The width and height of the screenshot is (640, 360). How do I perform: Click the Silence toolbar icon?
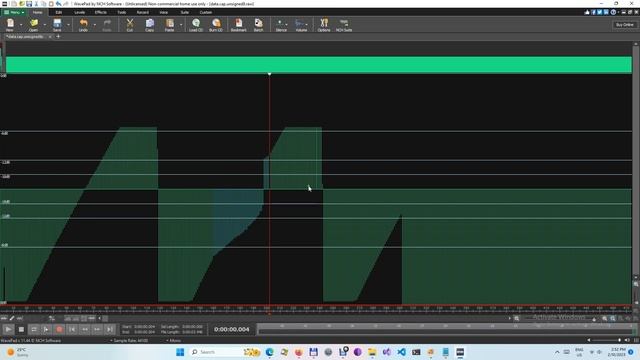(280, 24)
